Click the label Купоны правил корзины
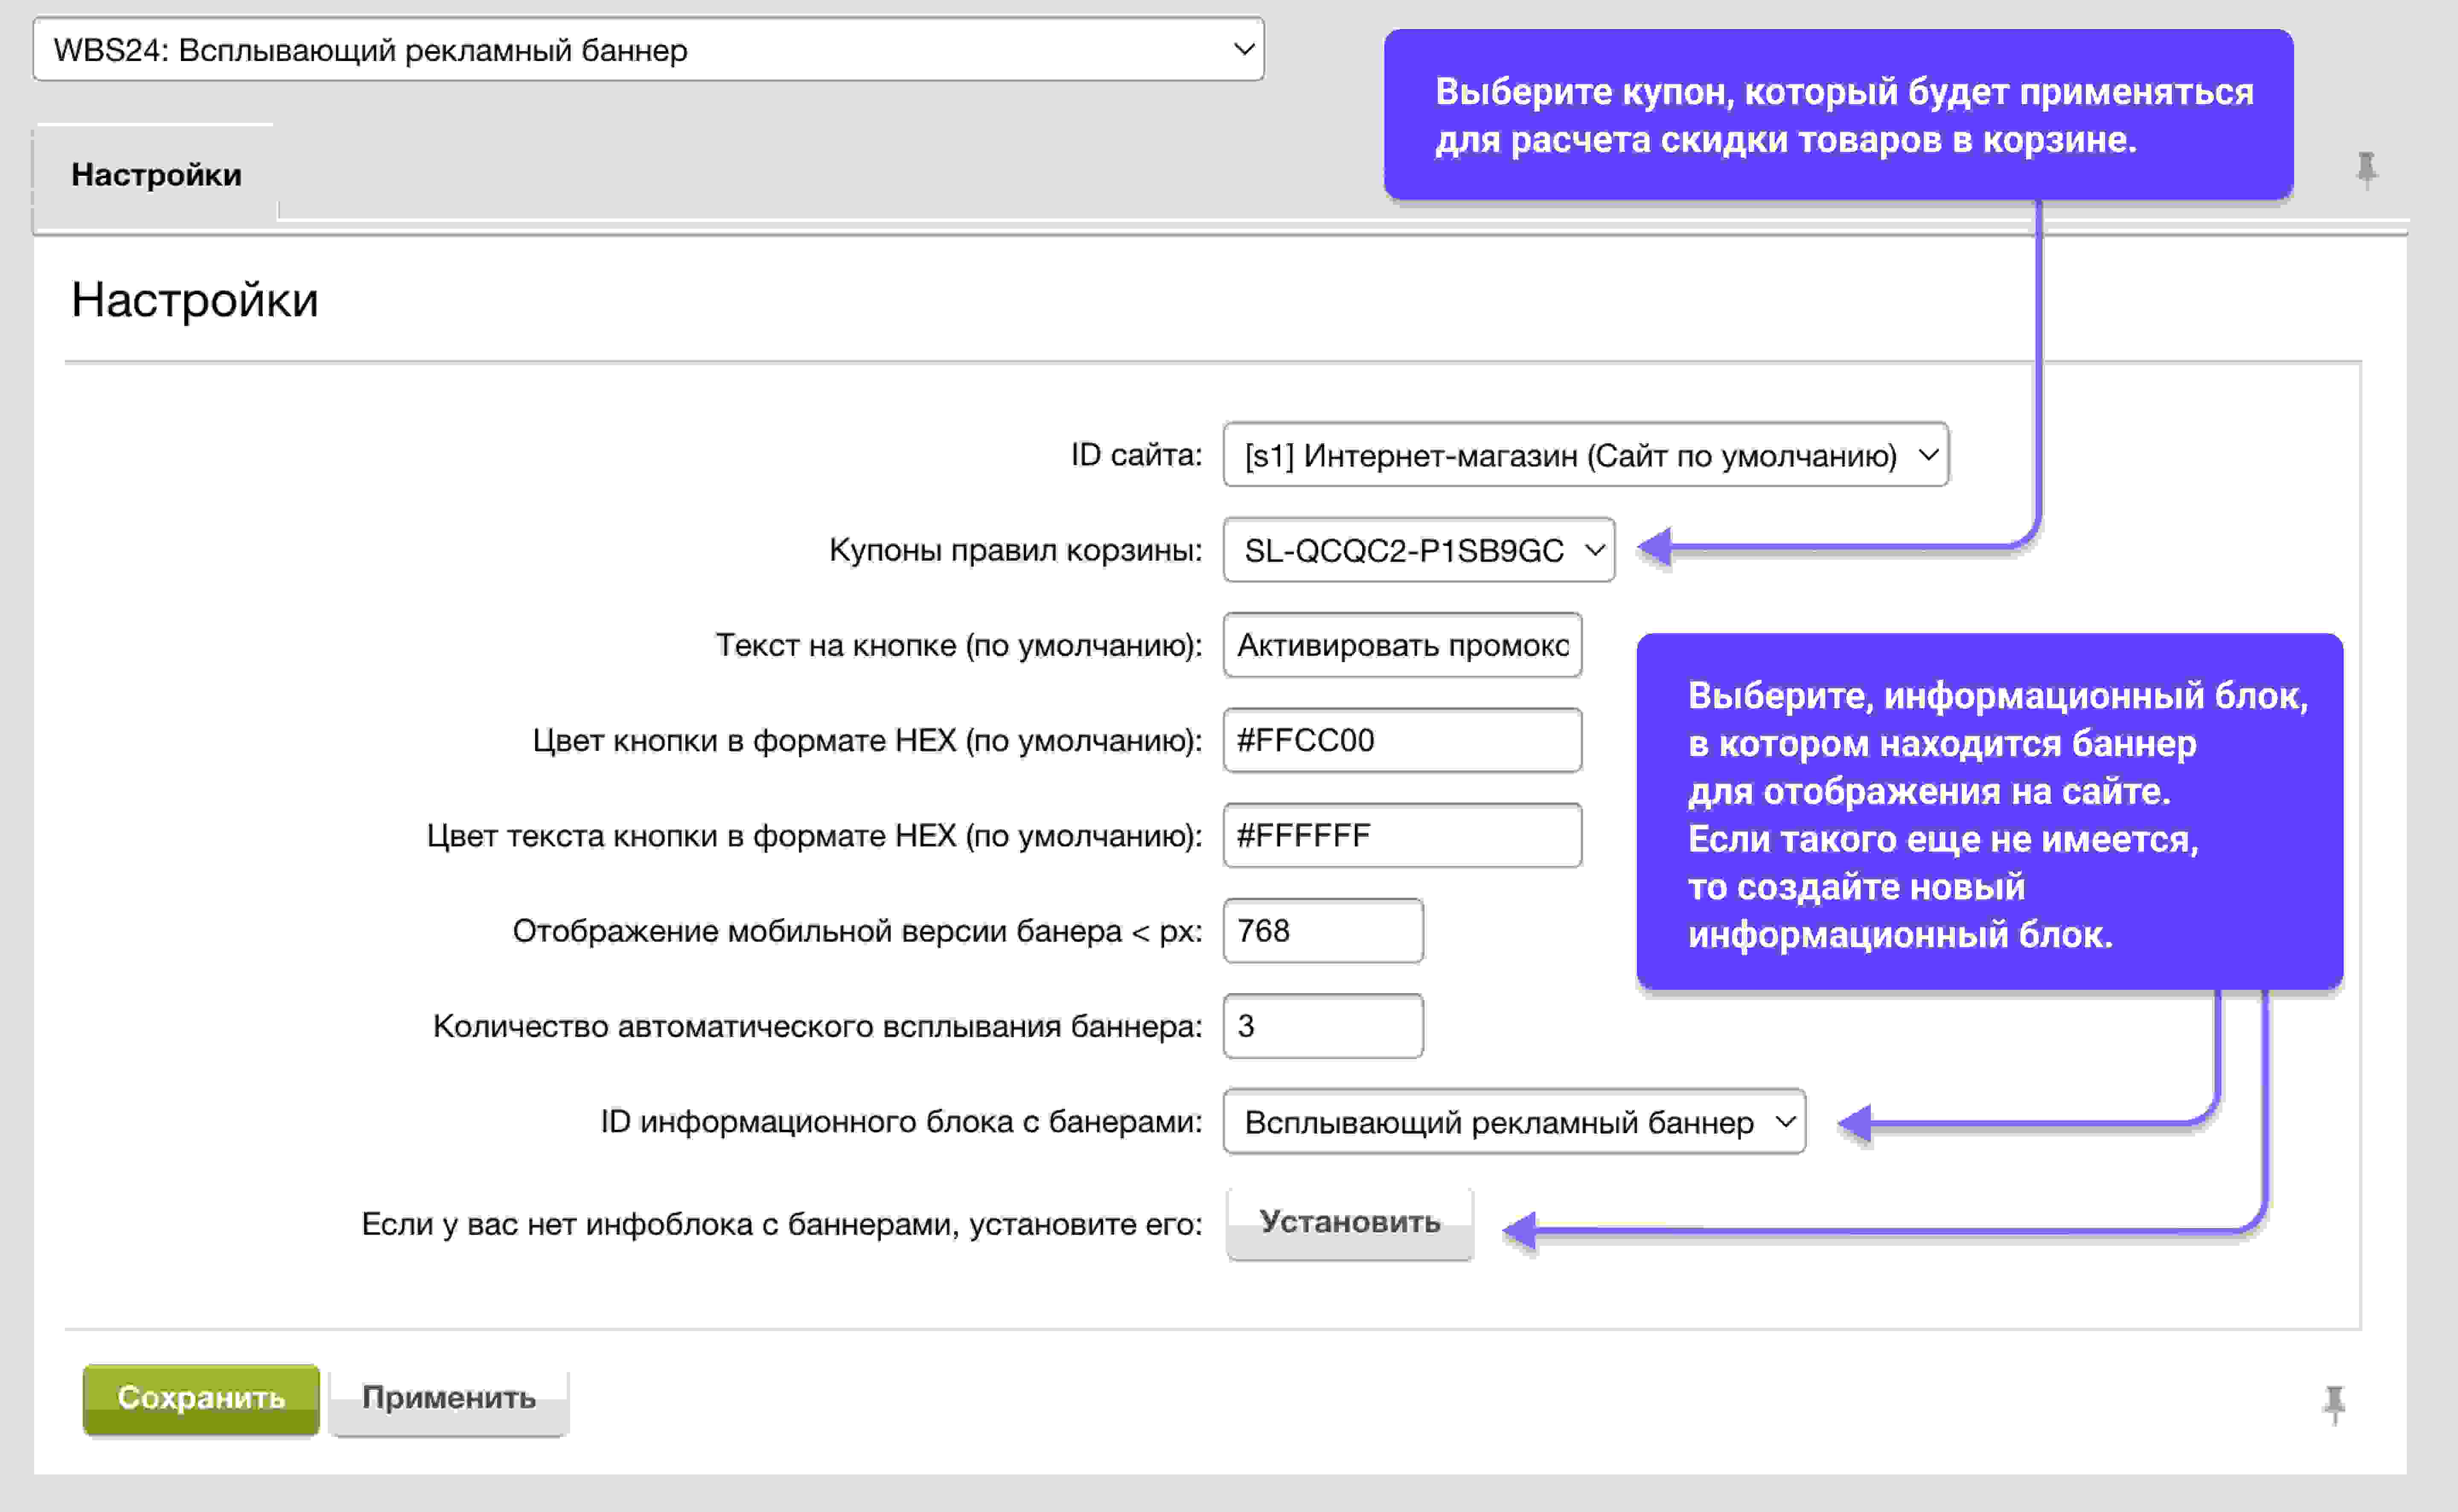2458x1512 pixels. [x=1016, y=550]
